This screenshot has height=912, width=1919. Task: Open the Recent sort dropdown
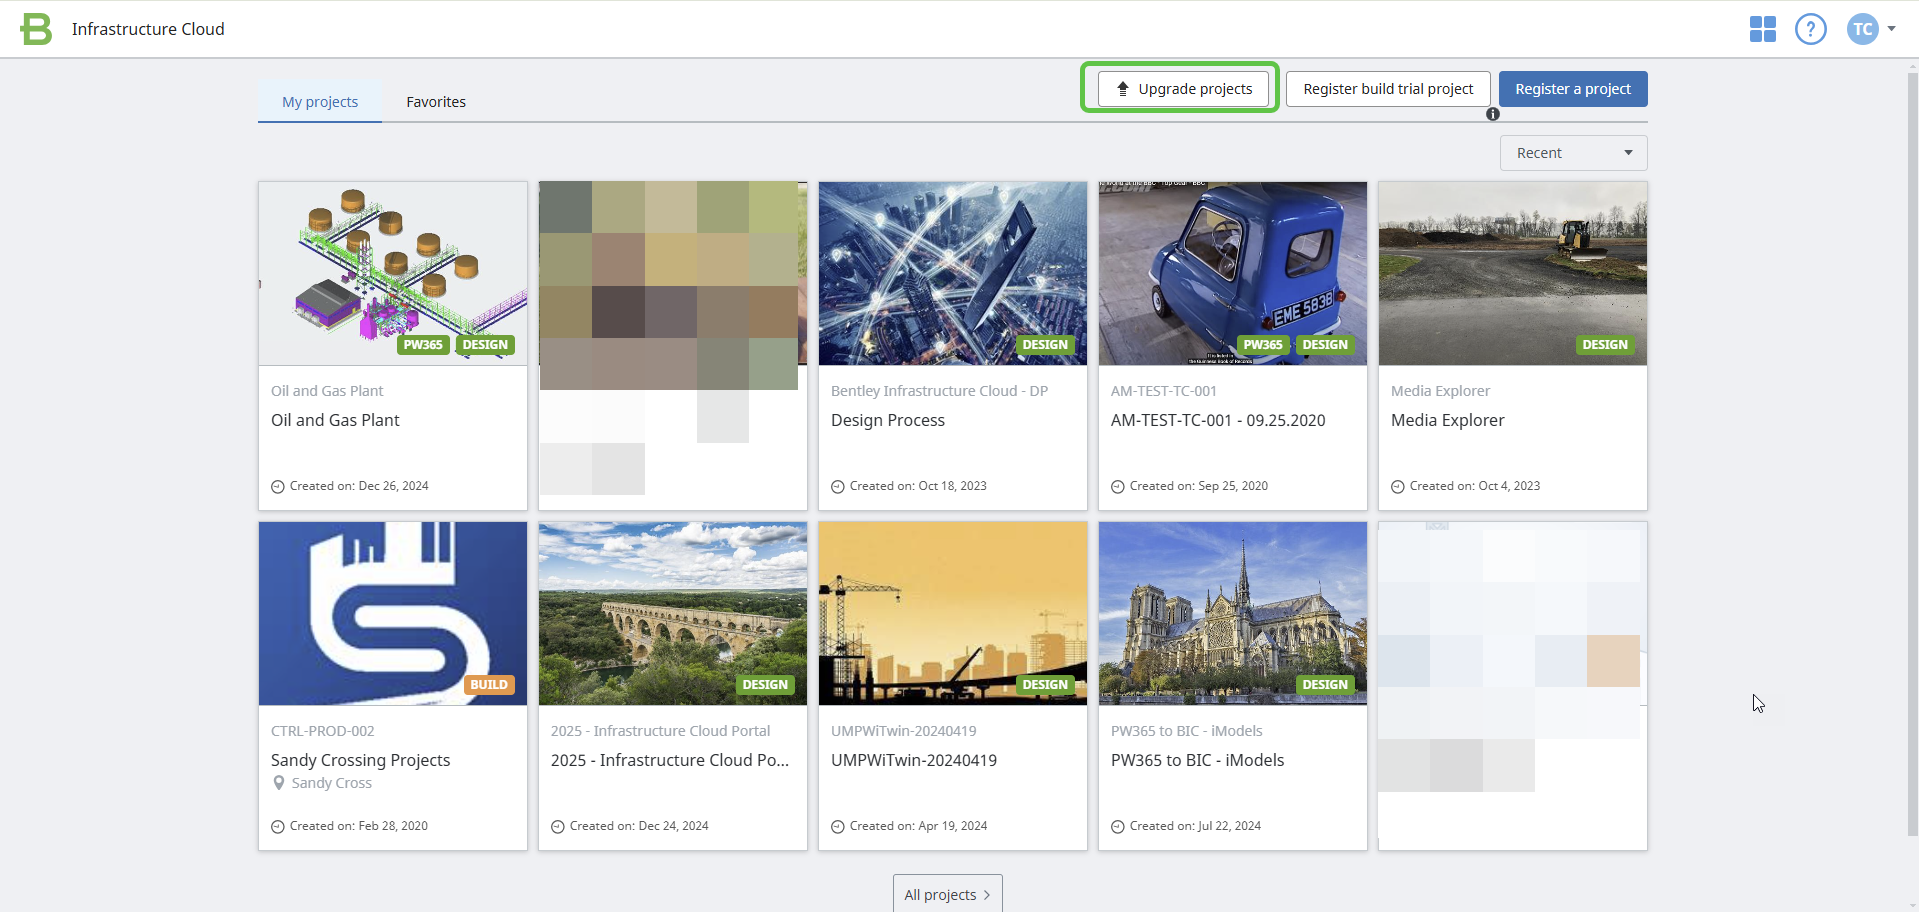[1574, 153]
